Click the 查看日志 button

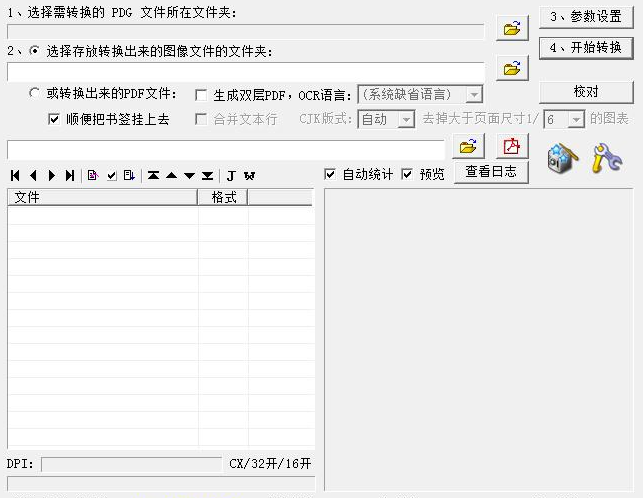[x=491, y=172]
